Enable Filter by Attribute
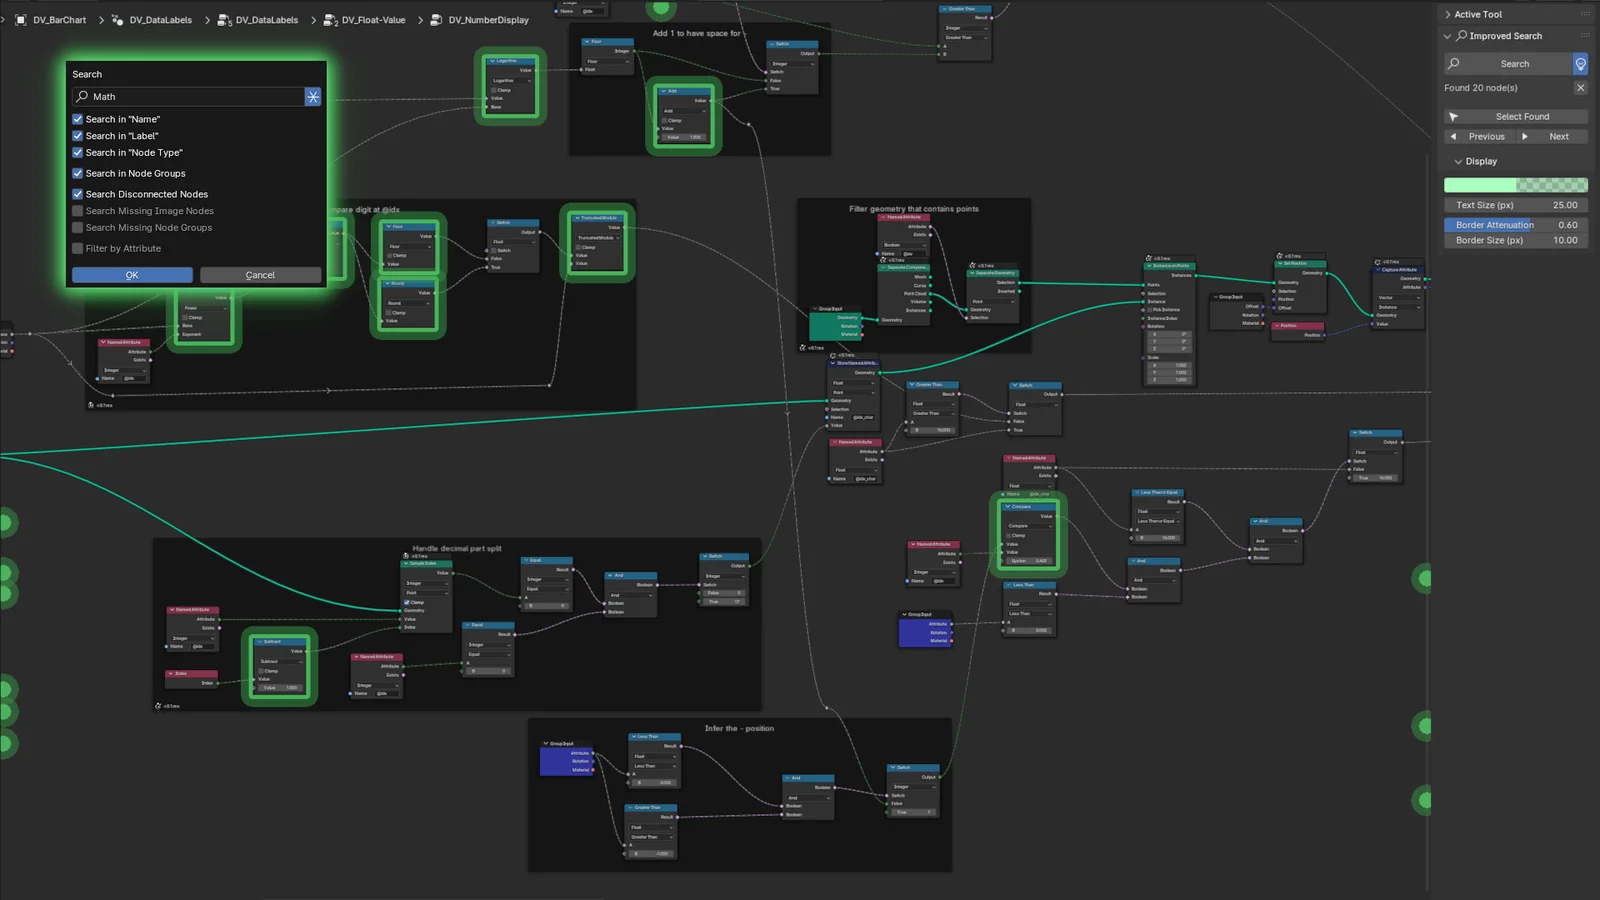The width and height of the screenshot is (1600, 900). pos(77,248)
